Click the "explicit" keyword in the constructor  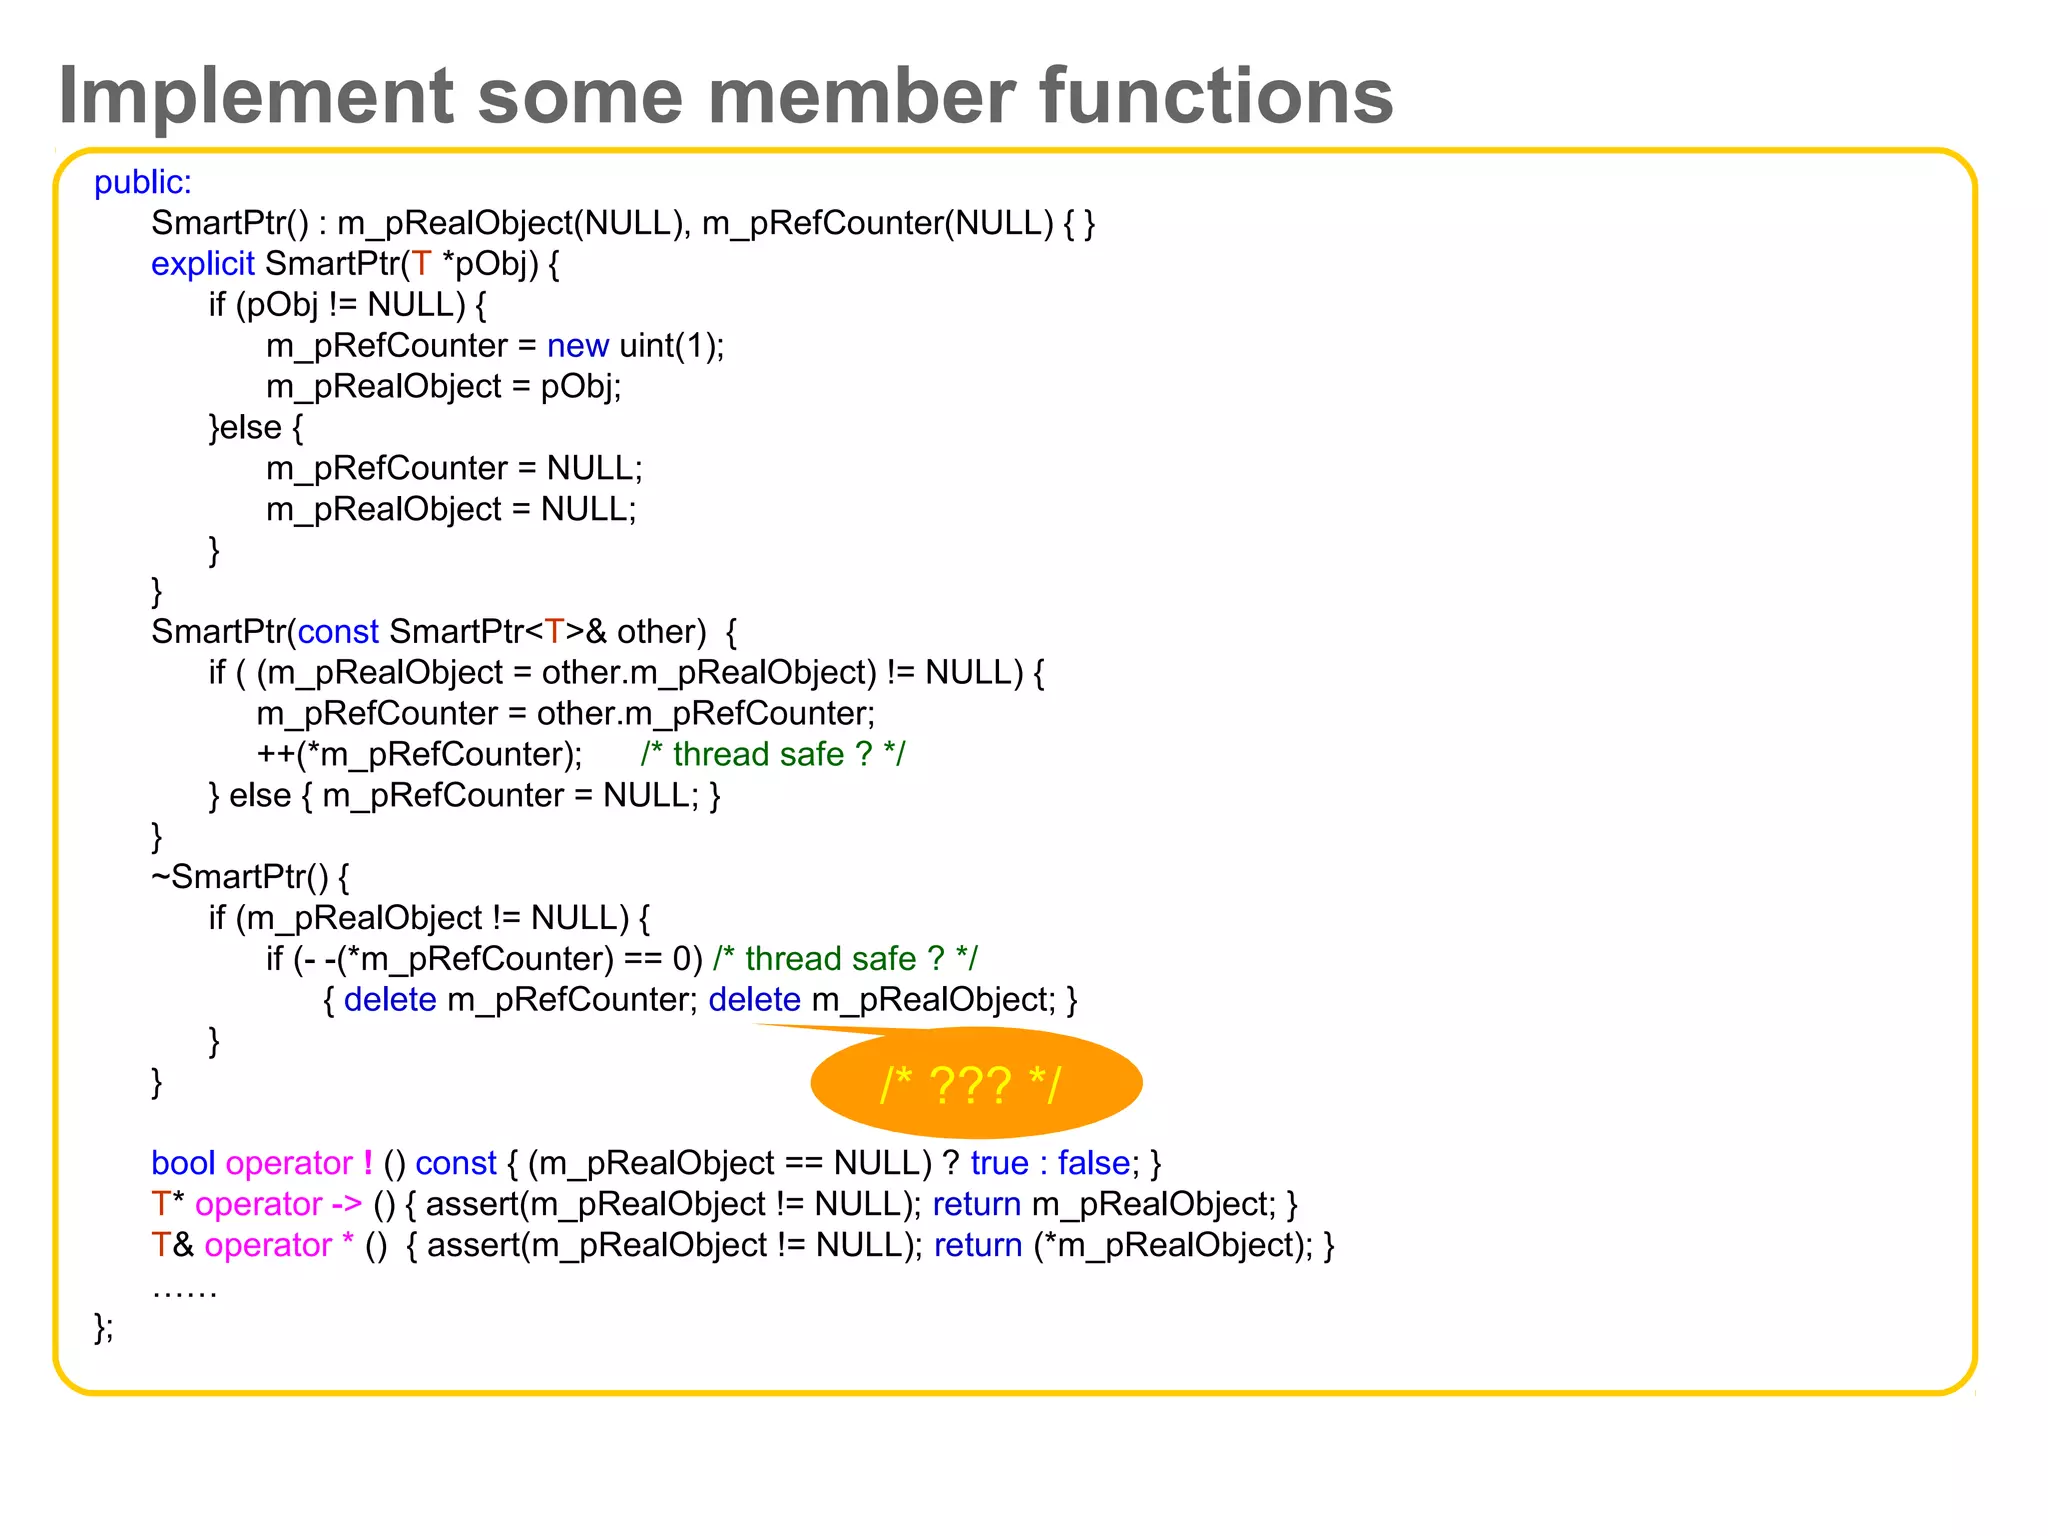coord(202,264)
